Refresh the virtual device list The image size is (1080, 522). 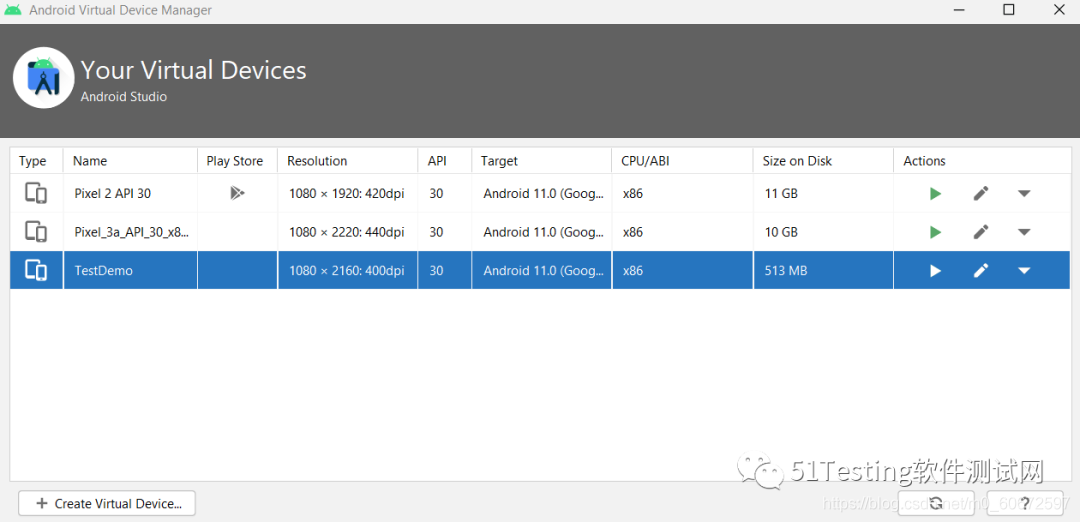[935, 503]
